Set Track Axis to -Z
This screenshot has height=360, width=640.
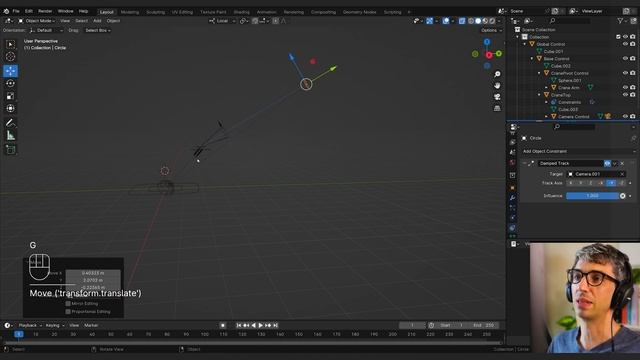coord(621,183)
